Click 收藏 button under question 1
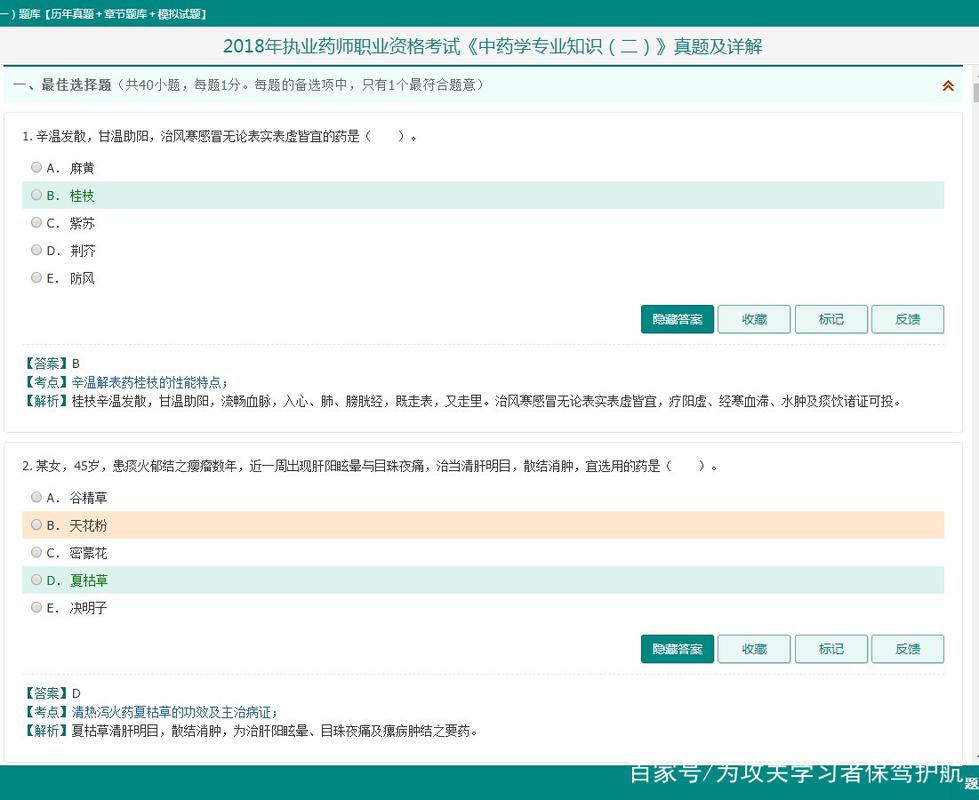This screenshot has height=800, width=979. pyautogui.click(x=754, y=319)
